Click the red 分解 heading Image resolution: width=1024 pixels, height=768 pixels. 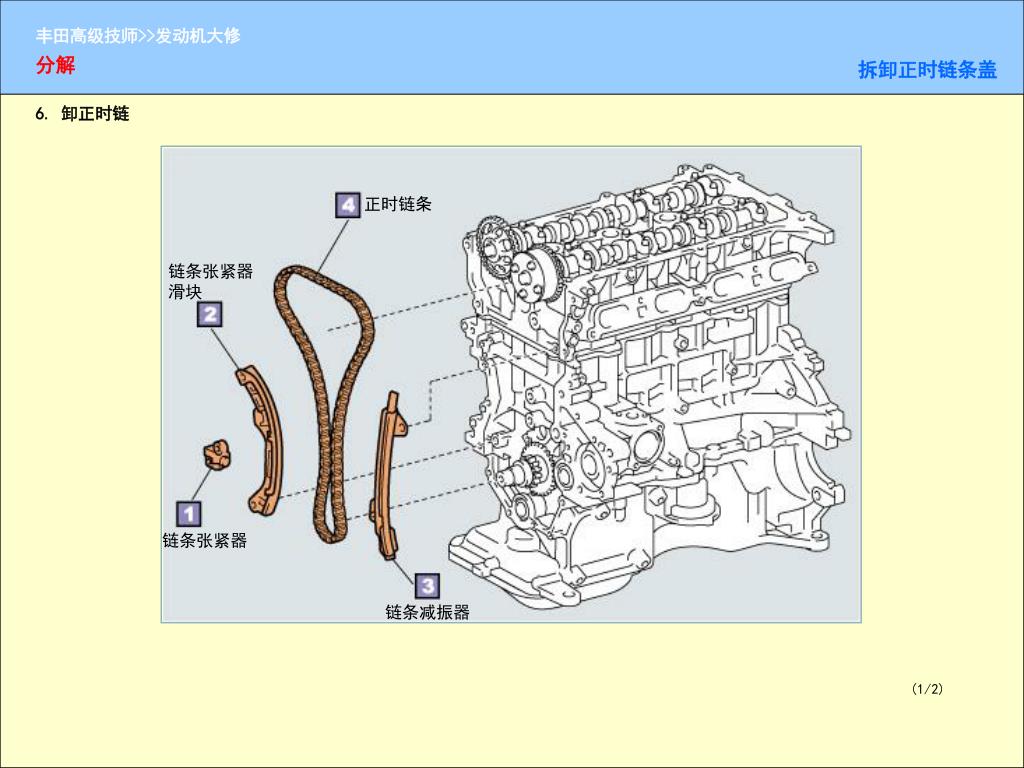(56, 65)
